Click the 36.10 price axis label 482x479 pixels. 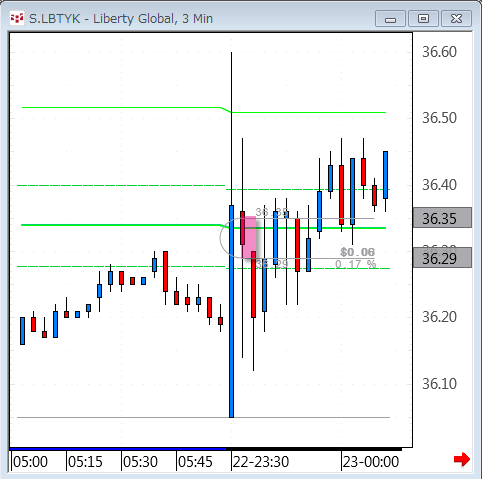pos(439,384)
